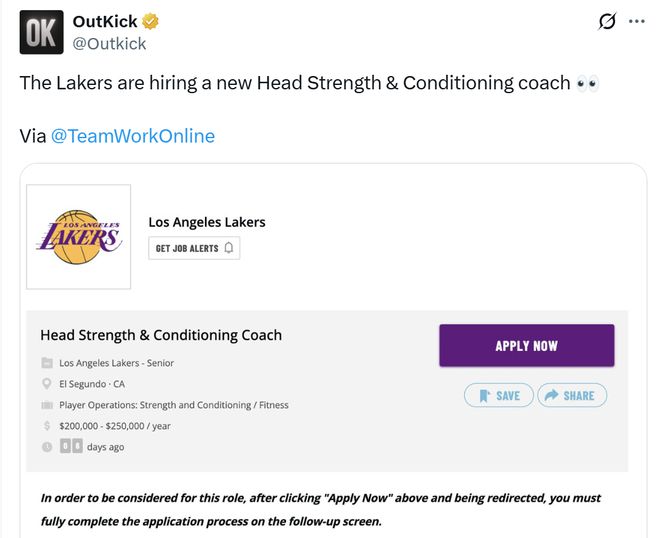
Task: Click the Player Operations category text
Action: [174, 405]
